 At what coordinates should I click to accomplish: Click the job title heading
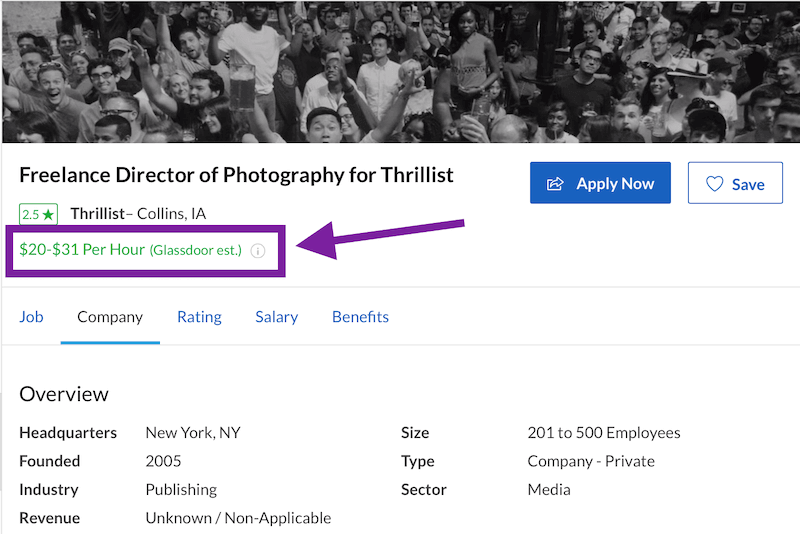(236, 176)
